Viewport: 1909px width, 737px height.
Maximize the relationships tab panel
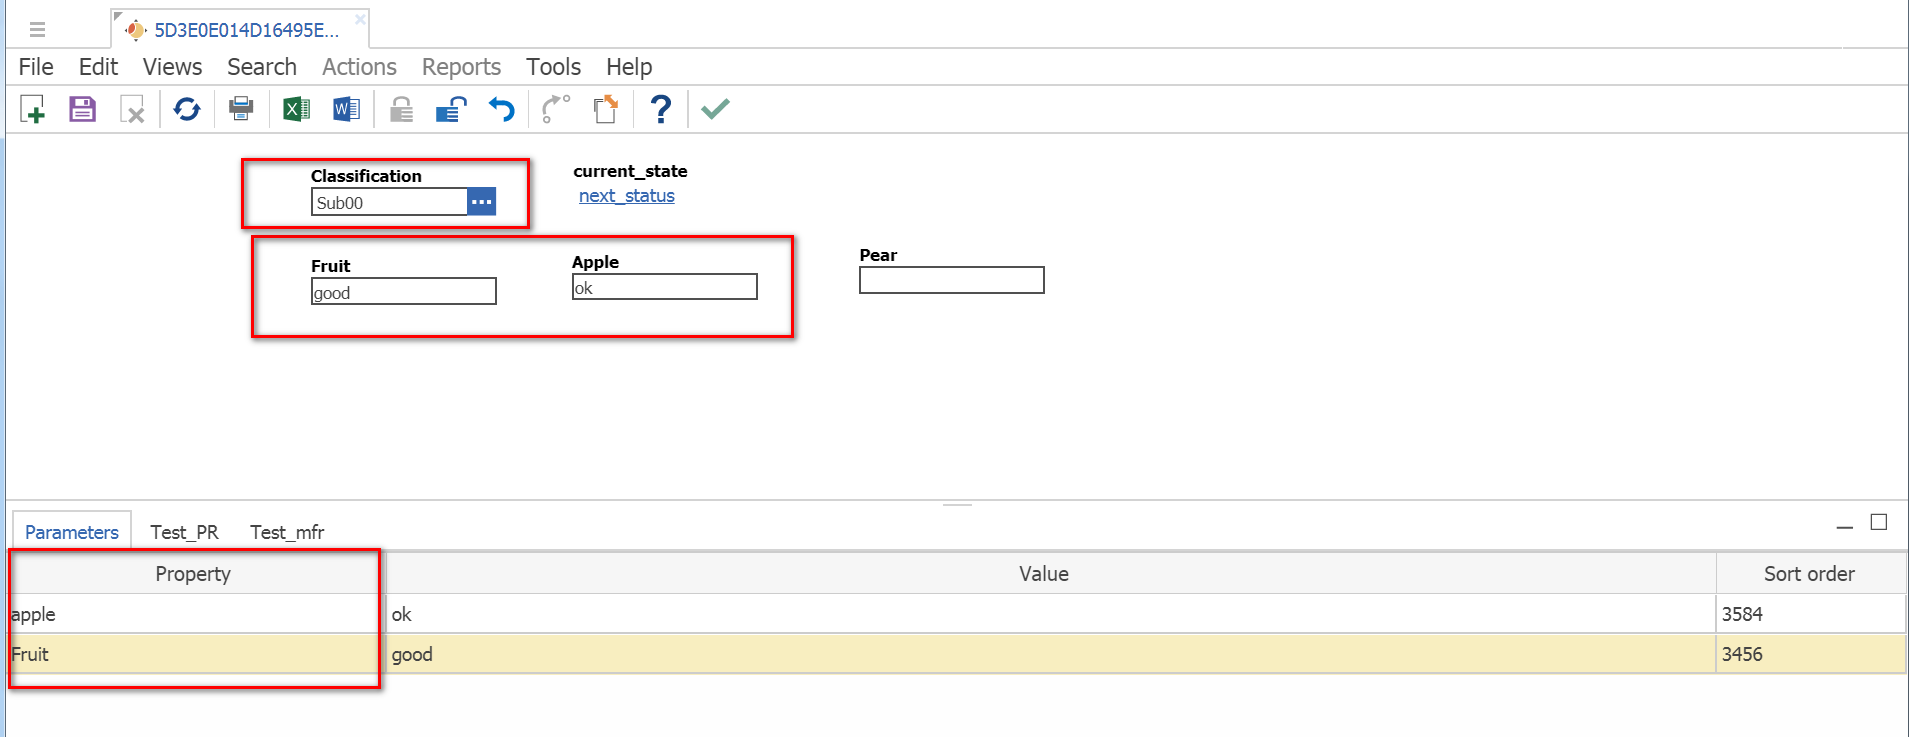pos(1879,522)
